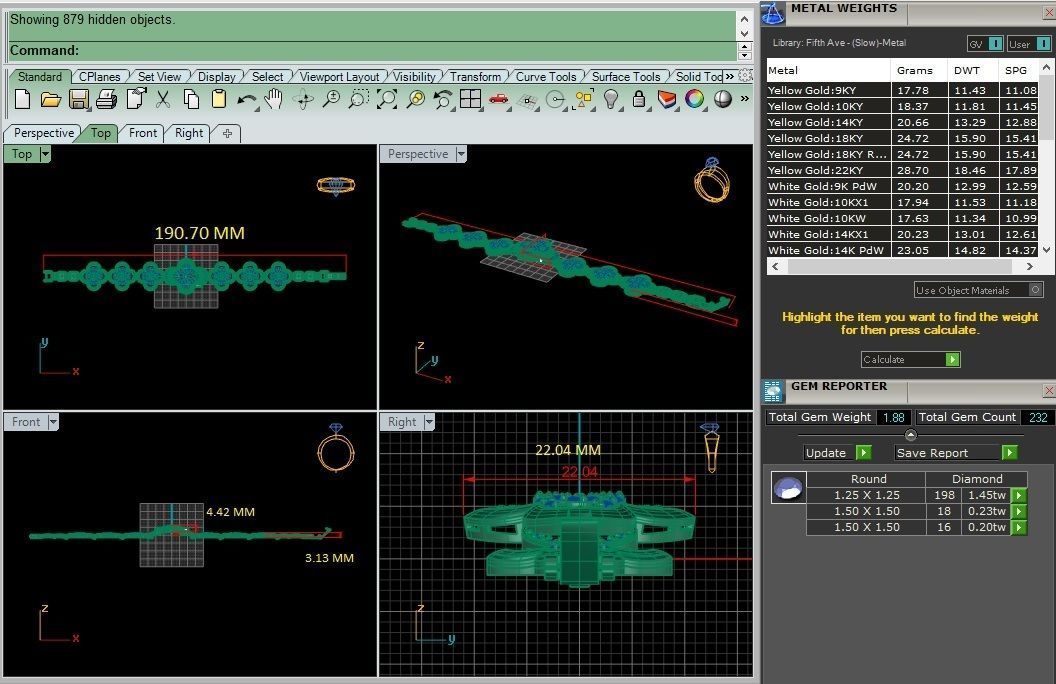1056x684 pixels.
Task: Open Set CPlane grid icon
Action: 527,101
